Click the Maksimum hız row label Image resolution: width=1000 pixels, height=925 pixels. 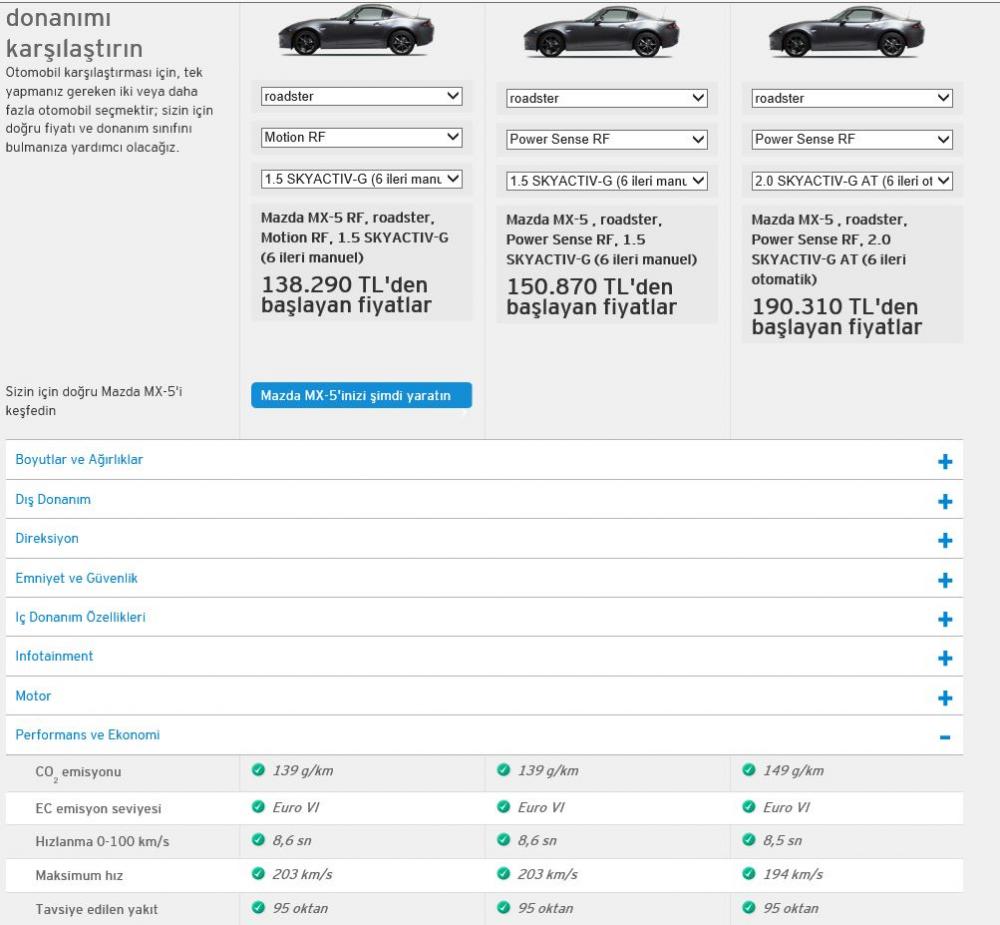click(x=79, y=876)
